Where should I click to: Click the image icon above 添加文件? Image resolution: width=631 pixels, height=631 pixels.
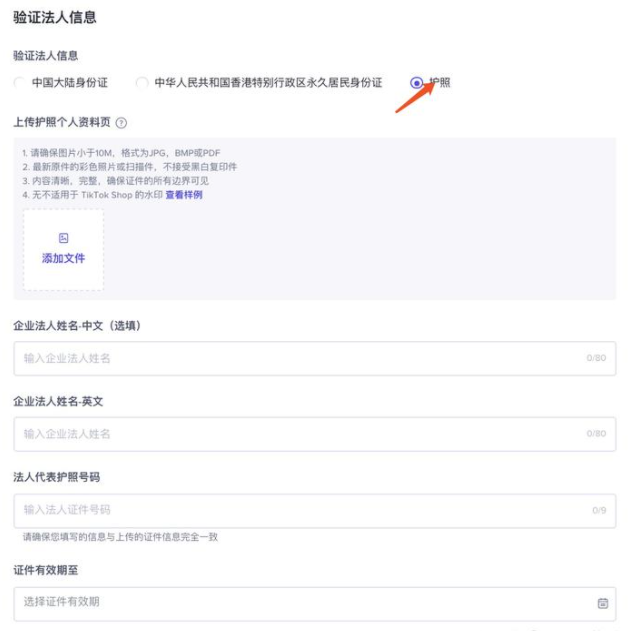tap(64, 238)
